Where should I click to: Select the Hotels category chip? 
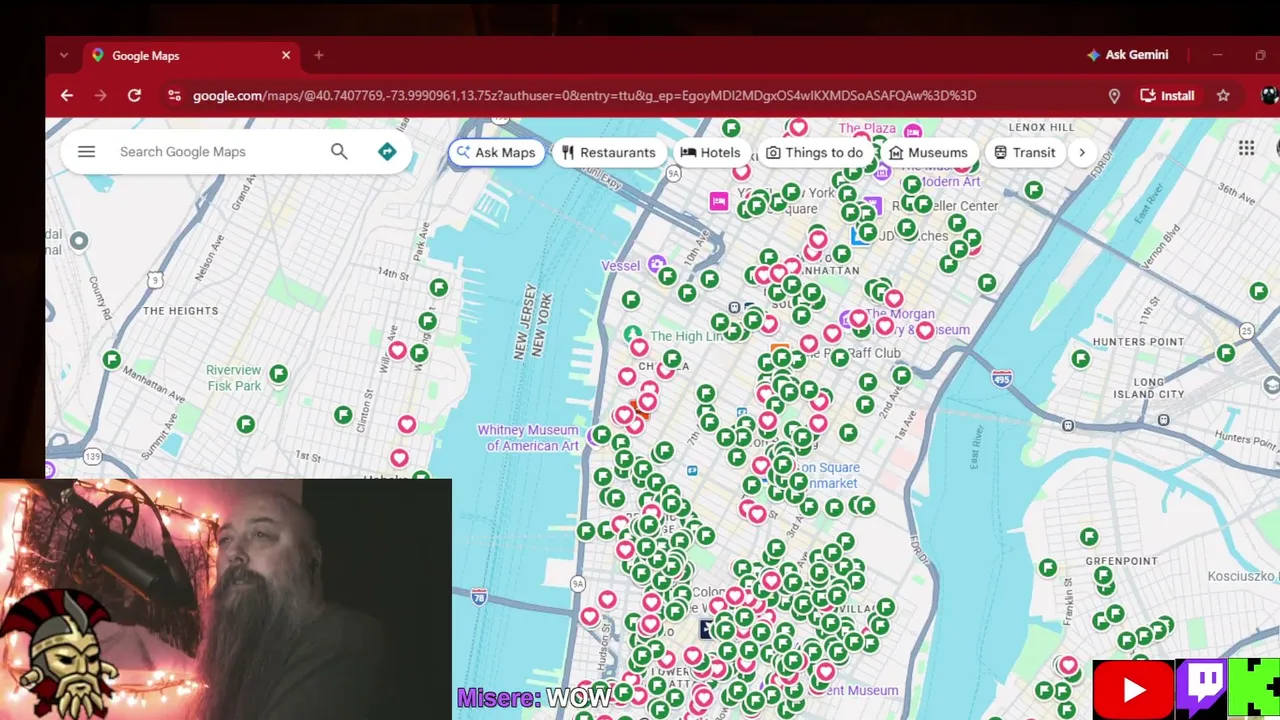(x=711, y=152)
